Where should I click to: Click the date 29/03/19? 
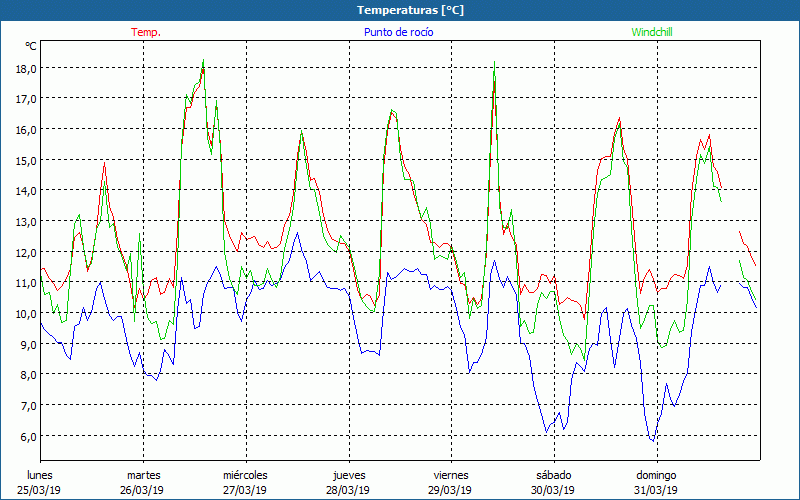pos(451,490)
